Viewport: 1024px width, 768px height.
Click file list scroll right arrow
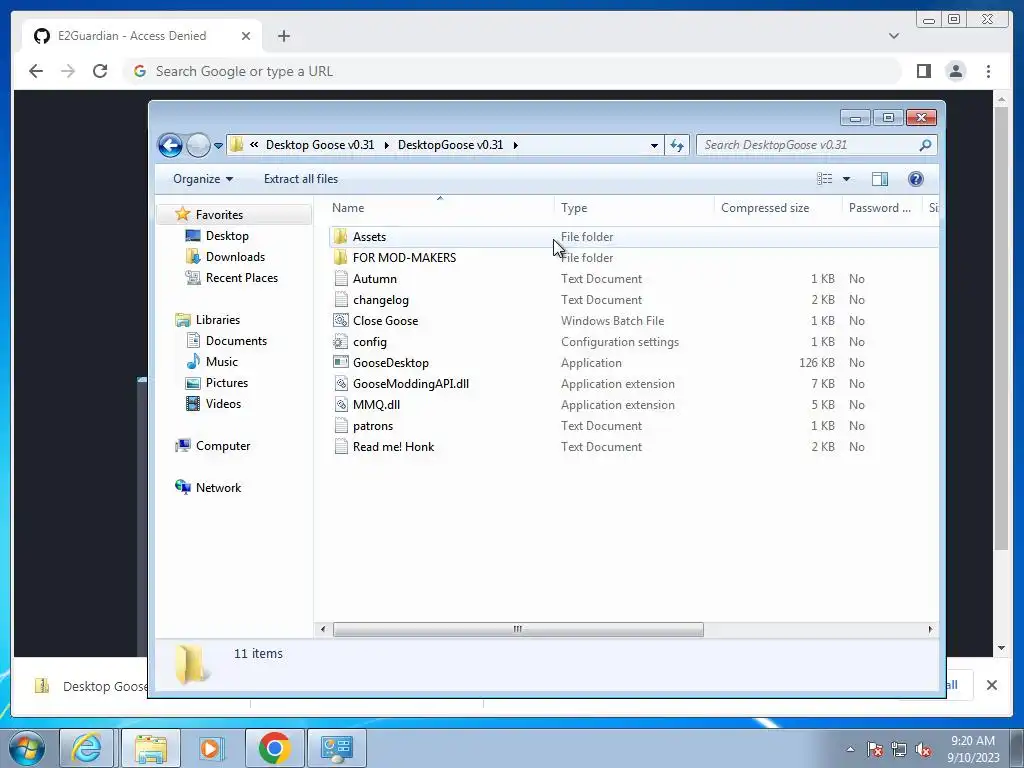click(x=930, y=630)
